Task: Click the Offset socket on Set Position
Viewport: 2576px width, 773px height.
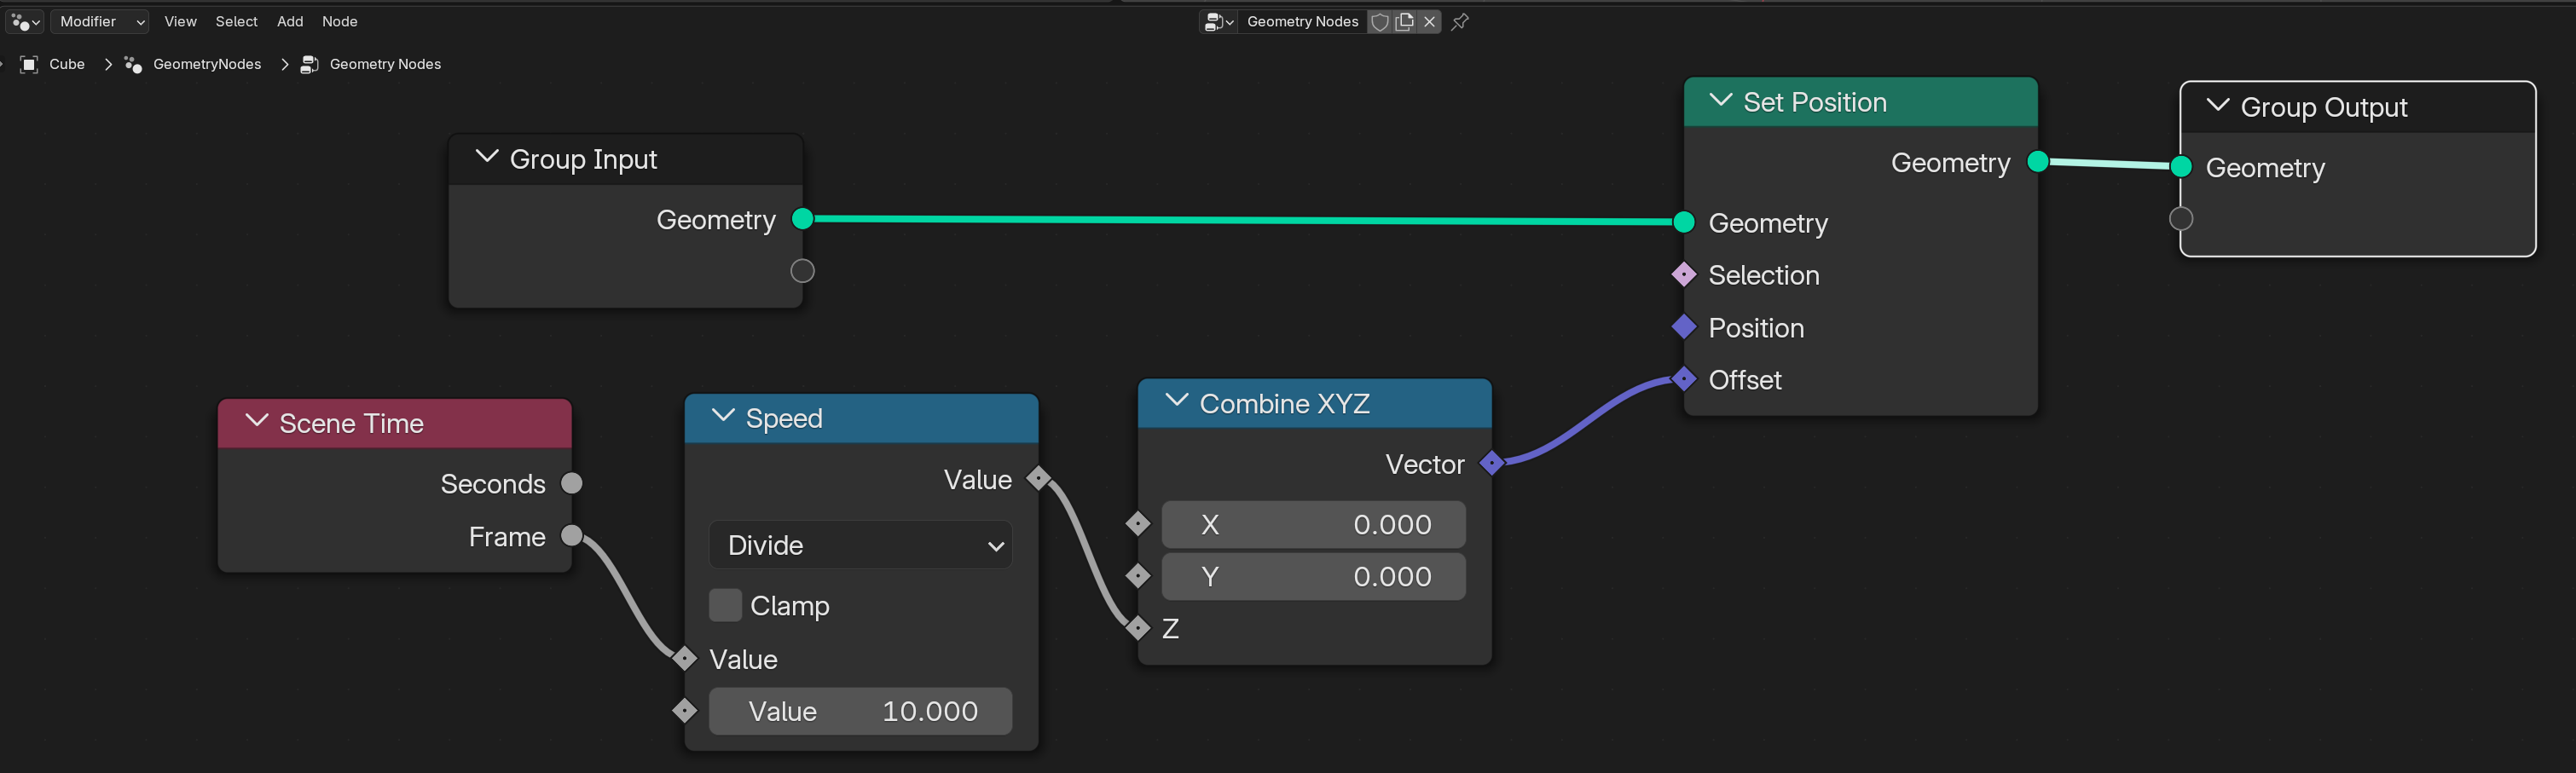Action: pyautogui.click(x=1684, y=379)
